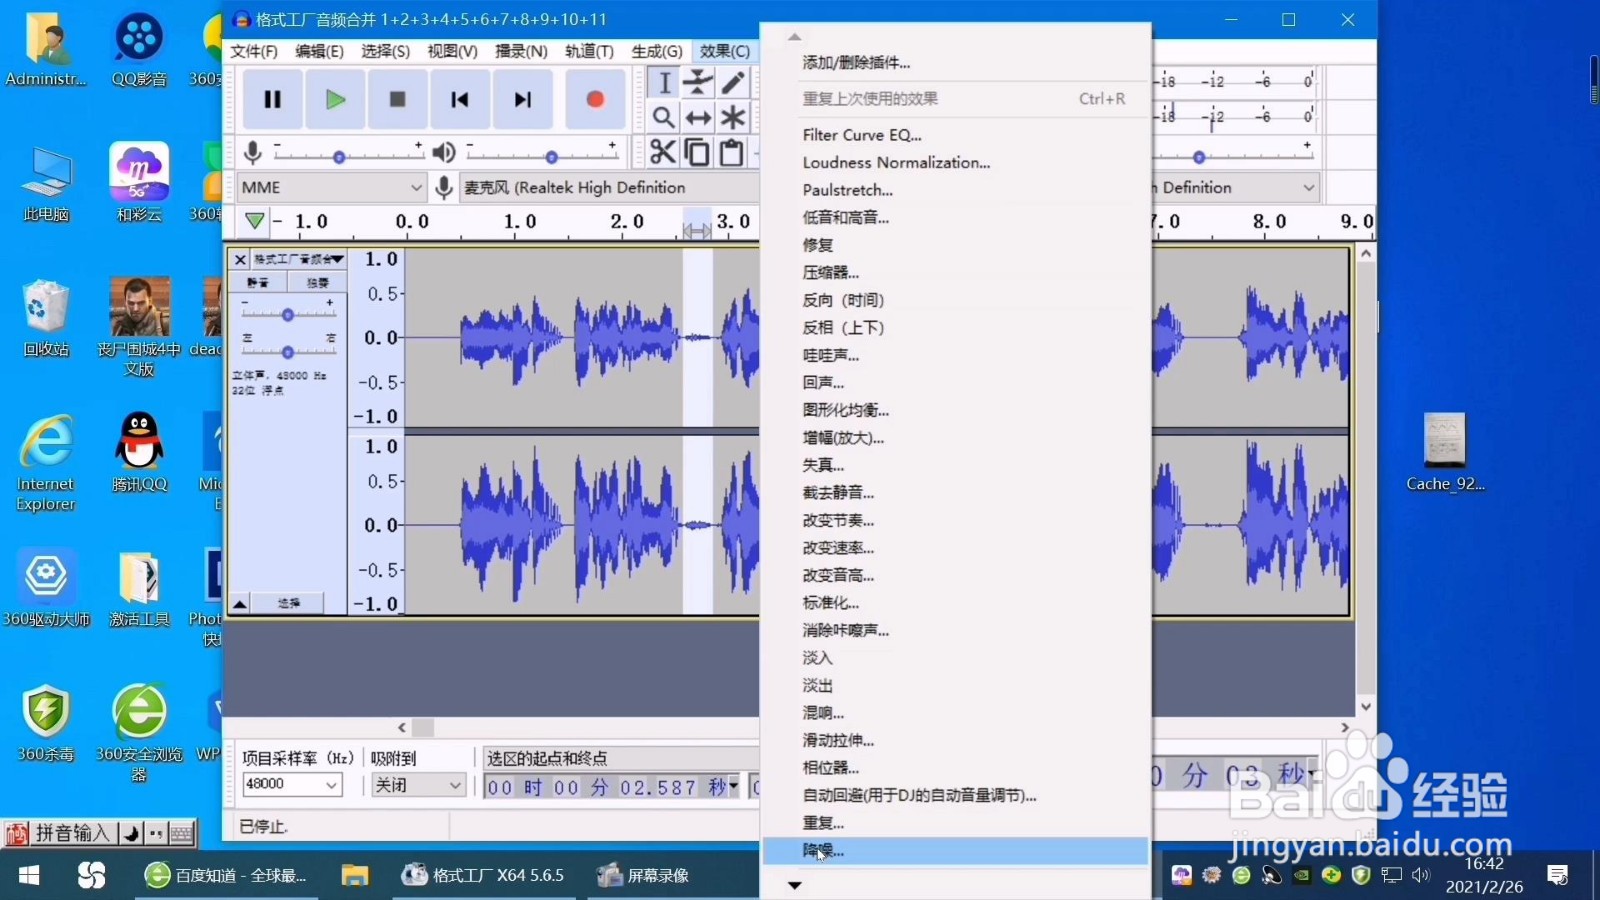
Task: Open the 选择(S) menu
Action: [385, 51]
